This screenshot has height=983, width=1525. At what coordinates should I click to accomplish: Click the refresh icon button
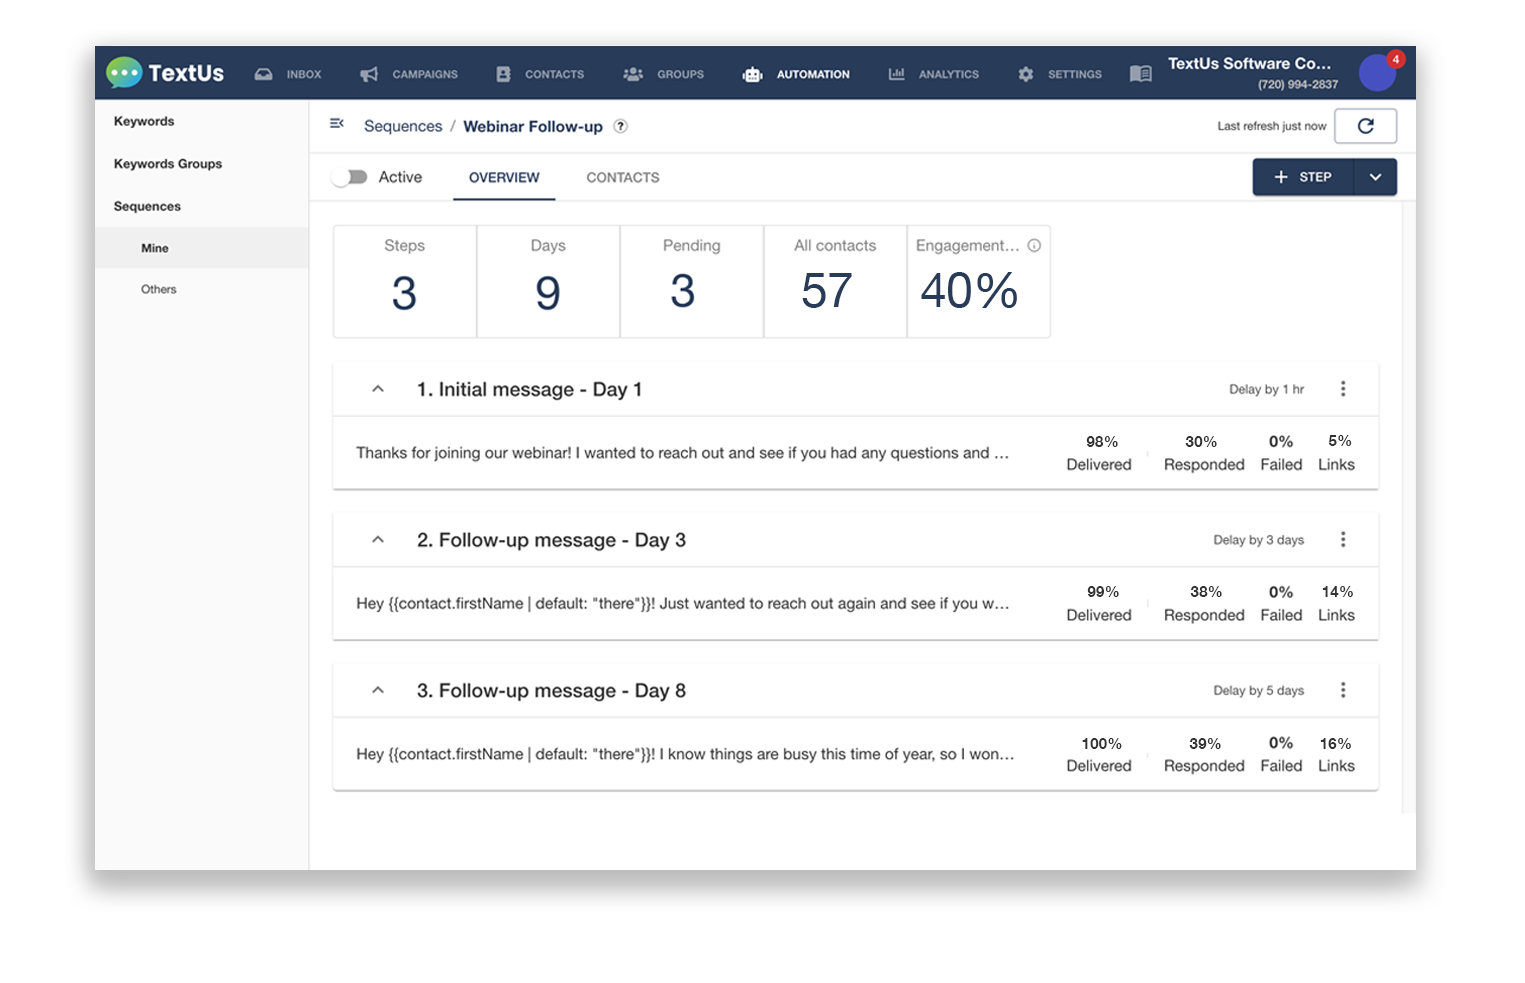1365,126
